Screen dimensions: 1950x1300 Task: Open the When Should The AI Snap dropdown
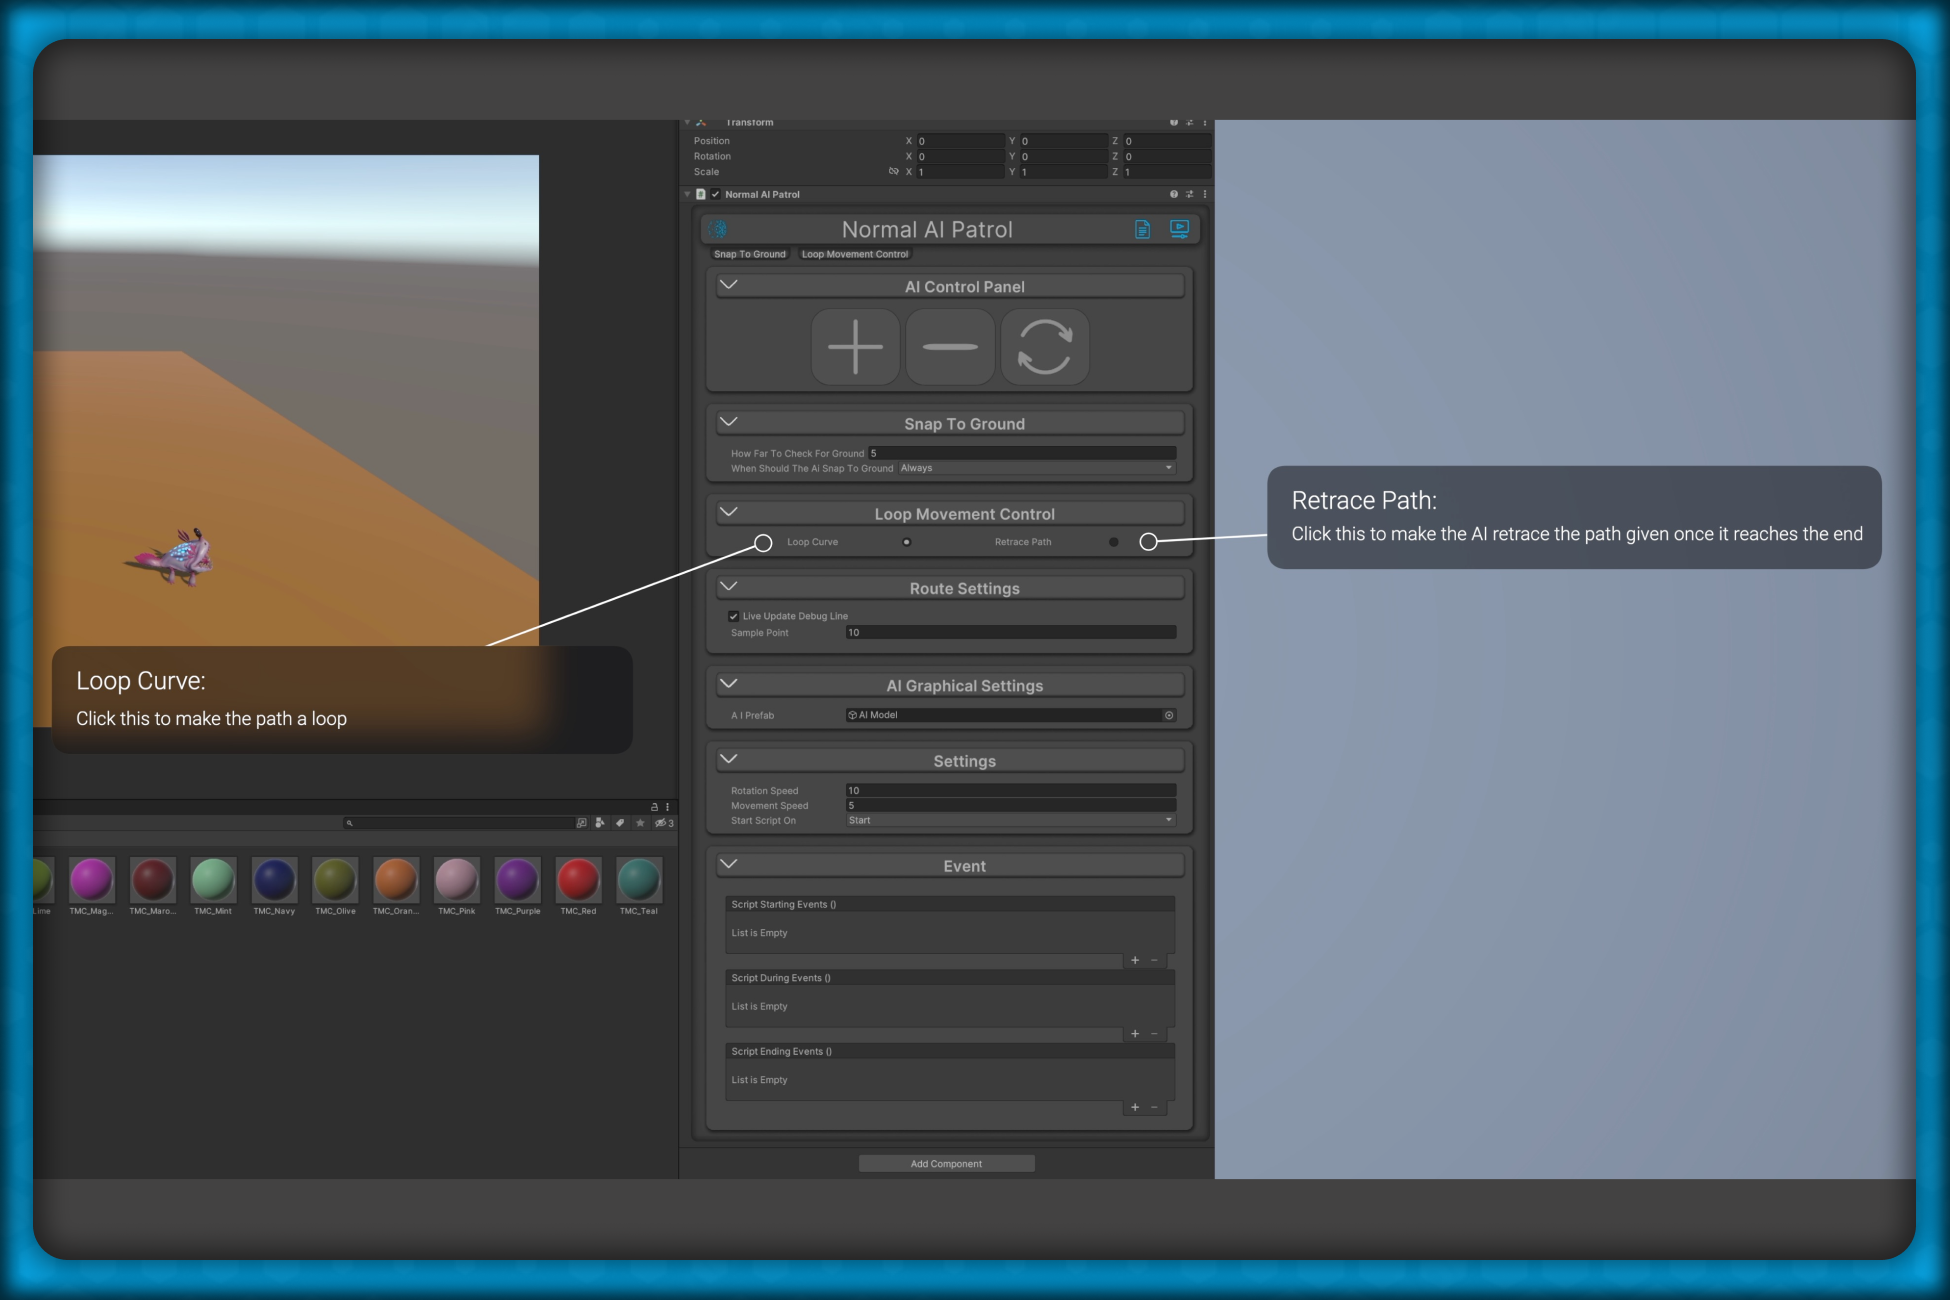[x=1036, y=468]
